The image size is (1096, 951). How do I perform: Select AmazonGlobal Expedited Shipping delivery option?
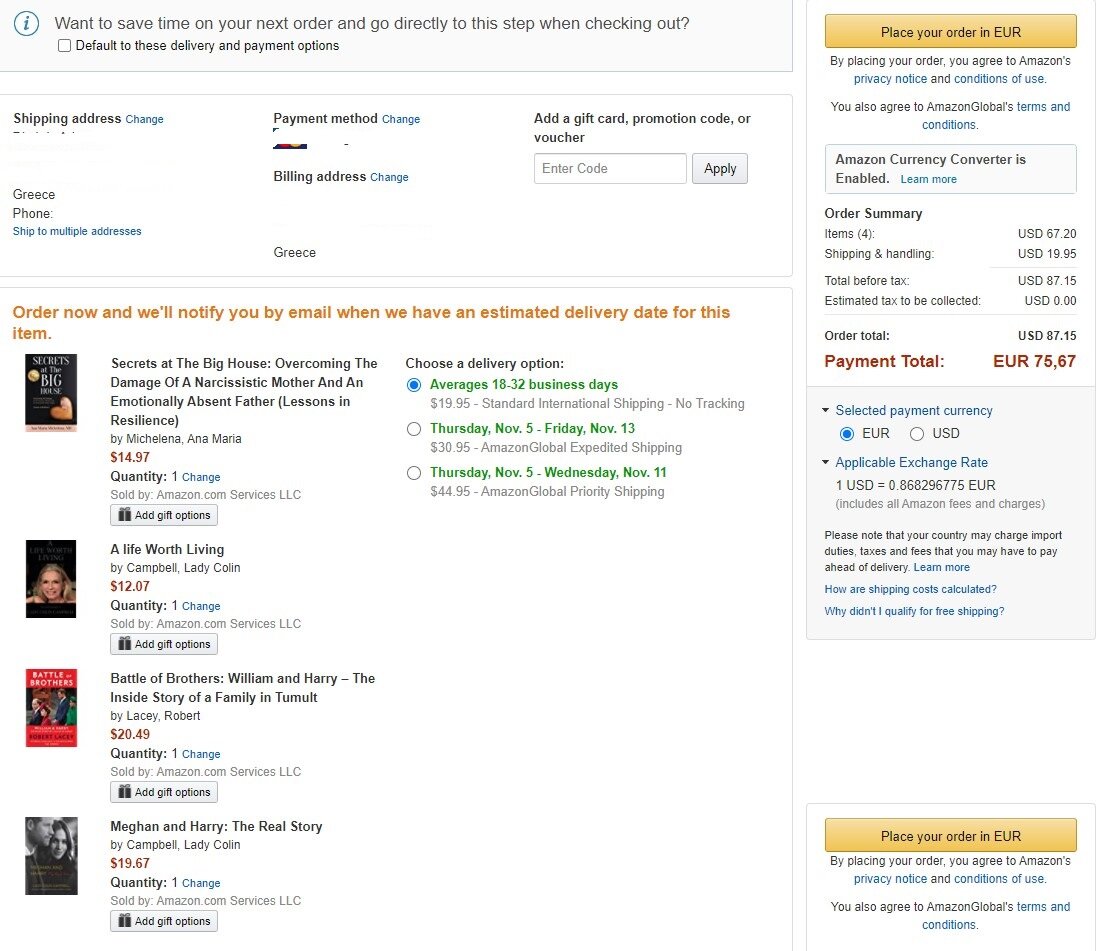point(414,429)
